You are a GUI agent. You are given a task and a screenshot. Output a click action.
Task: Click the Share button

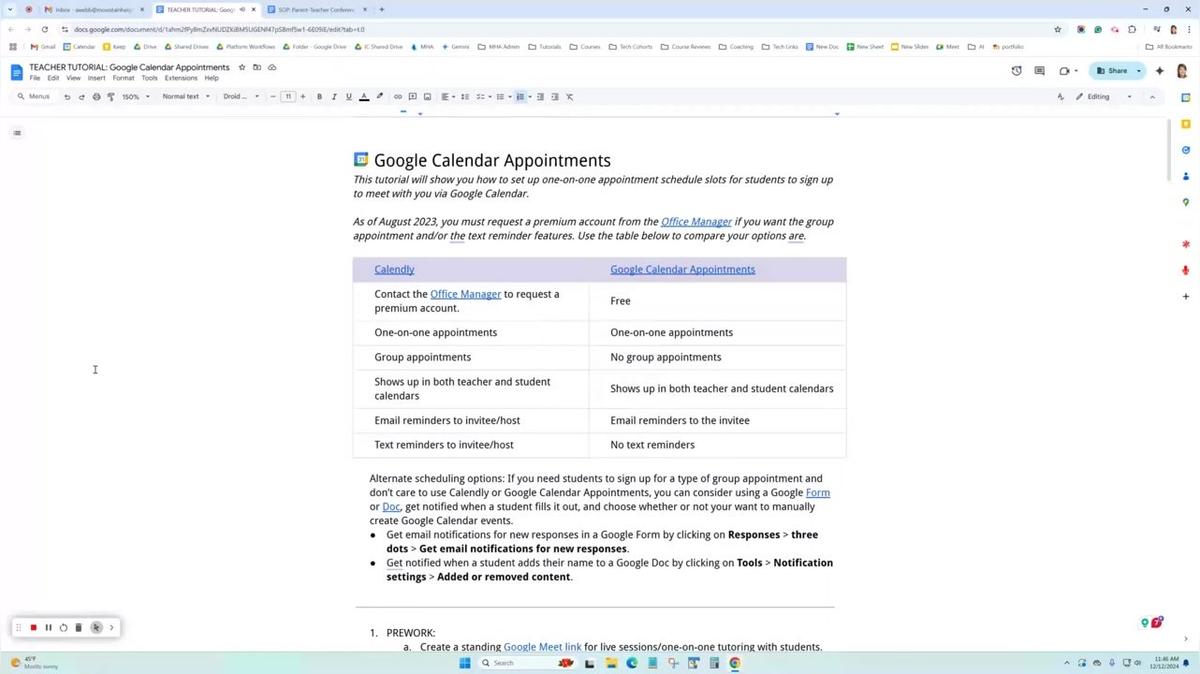pyautogui.click(x=1113, y=71)
